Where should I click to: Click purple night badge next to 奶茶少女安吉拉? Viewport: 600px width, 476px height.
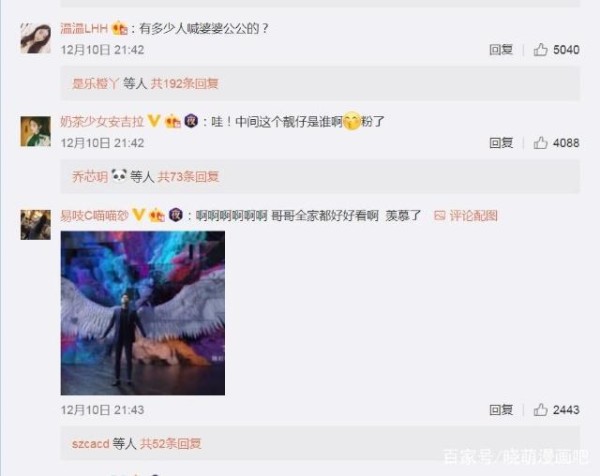coord(191,121)
